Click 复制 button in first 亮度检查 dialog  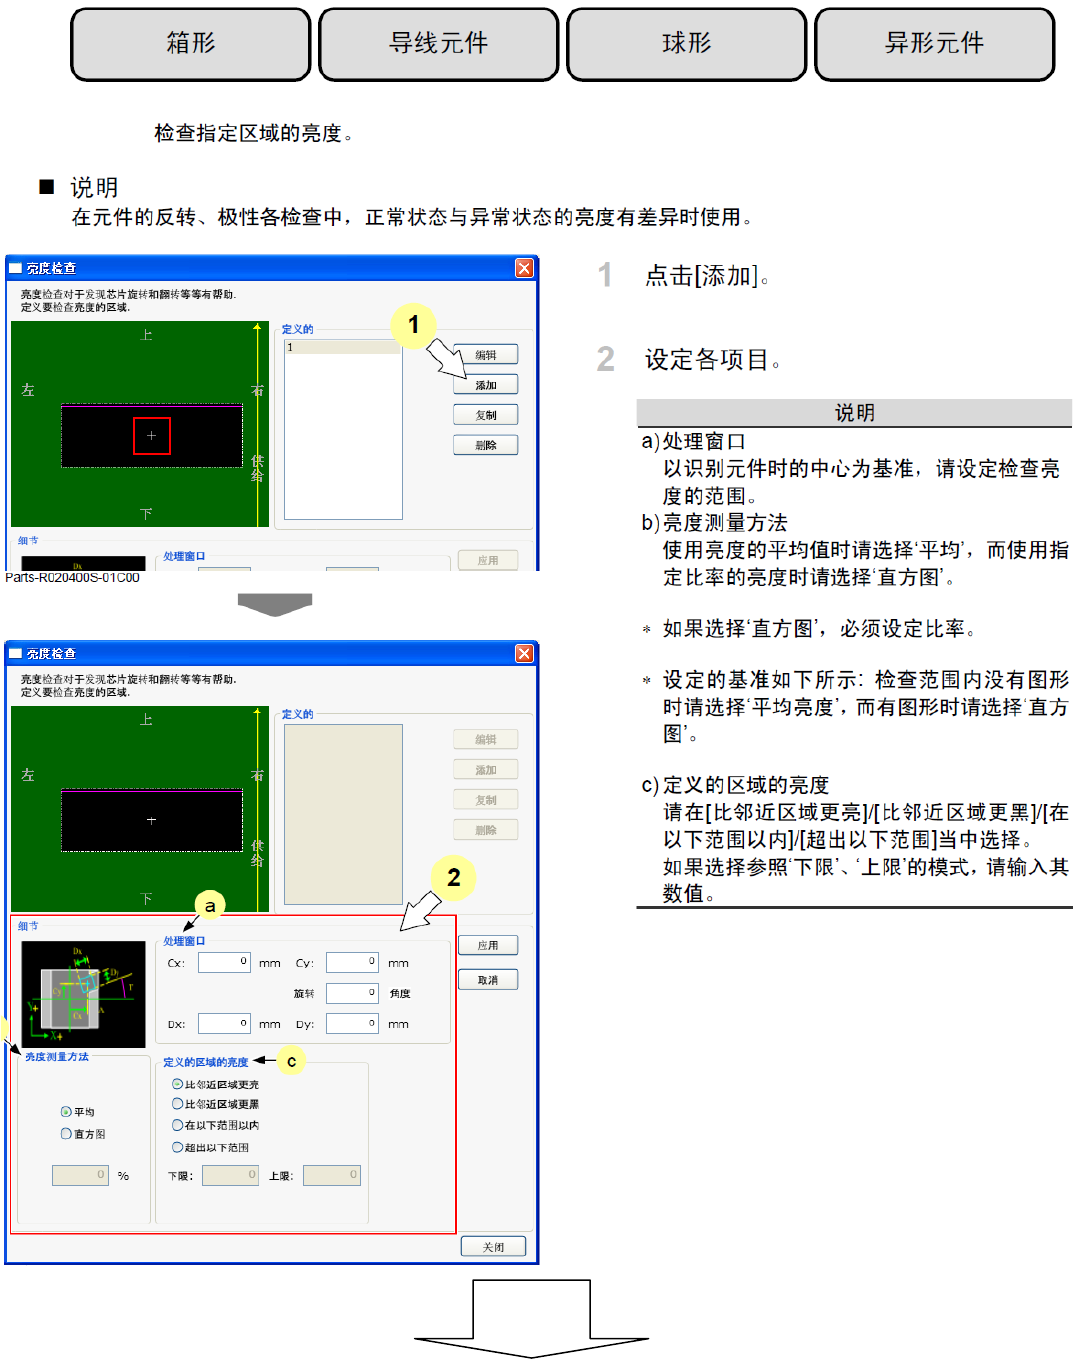pyautogui.click(x=486, y=415)
